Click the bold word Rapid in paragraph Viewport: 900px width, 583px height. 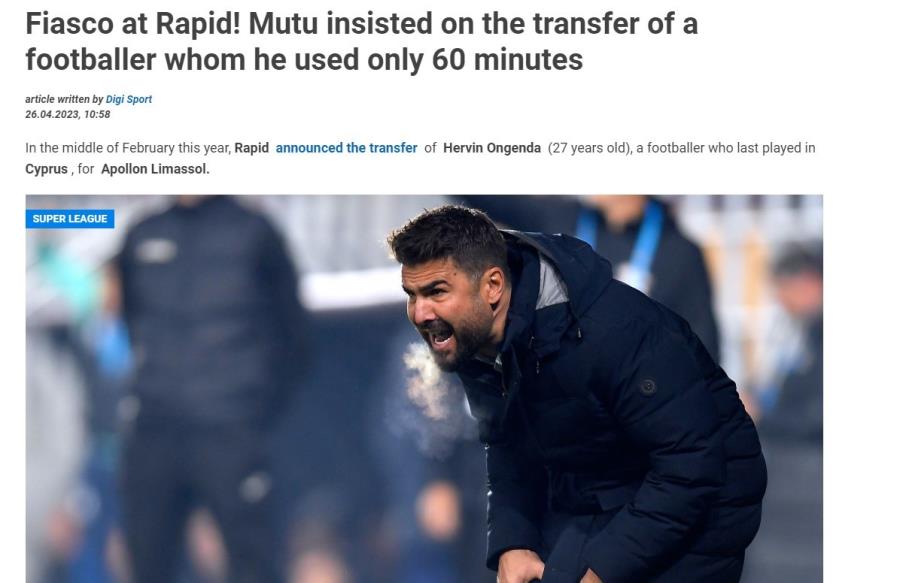pos(251,148)
